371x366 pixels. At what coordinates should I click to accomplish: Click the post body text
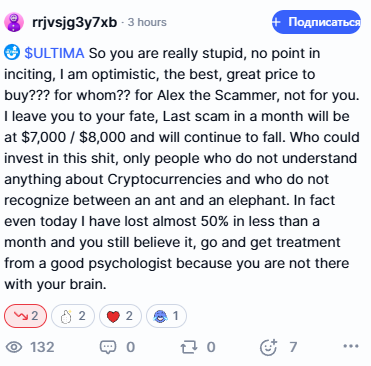[182, 169]
